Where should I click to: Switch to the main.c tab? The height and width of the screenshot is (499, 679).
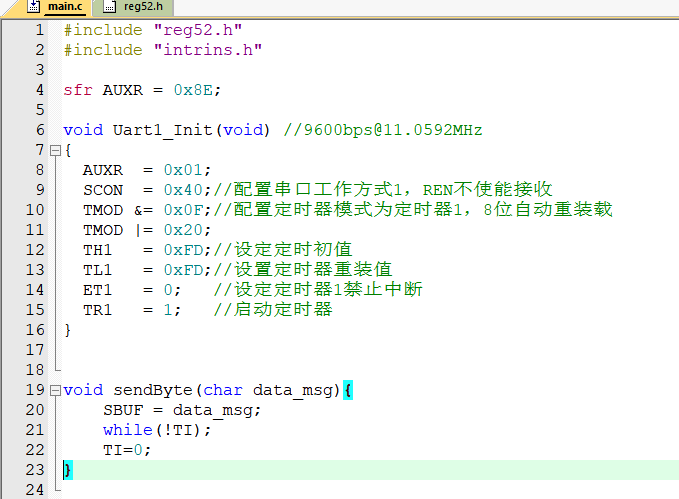coord(65,6)
